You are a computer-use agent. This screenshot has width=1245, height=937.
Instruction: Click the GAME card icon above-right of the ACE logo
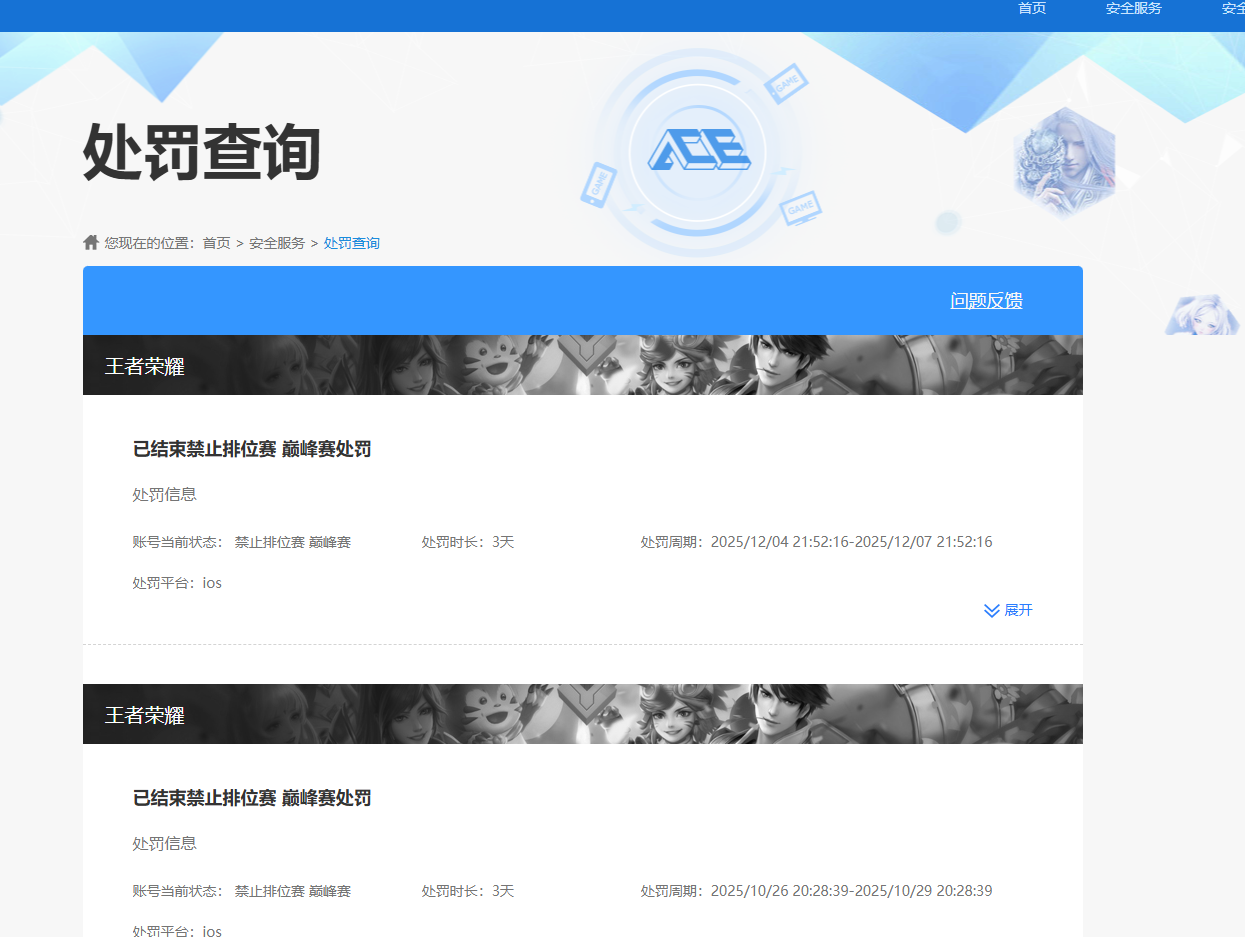pos(786,85)
